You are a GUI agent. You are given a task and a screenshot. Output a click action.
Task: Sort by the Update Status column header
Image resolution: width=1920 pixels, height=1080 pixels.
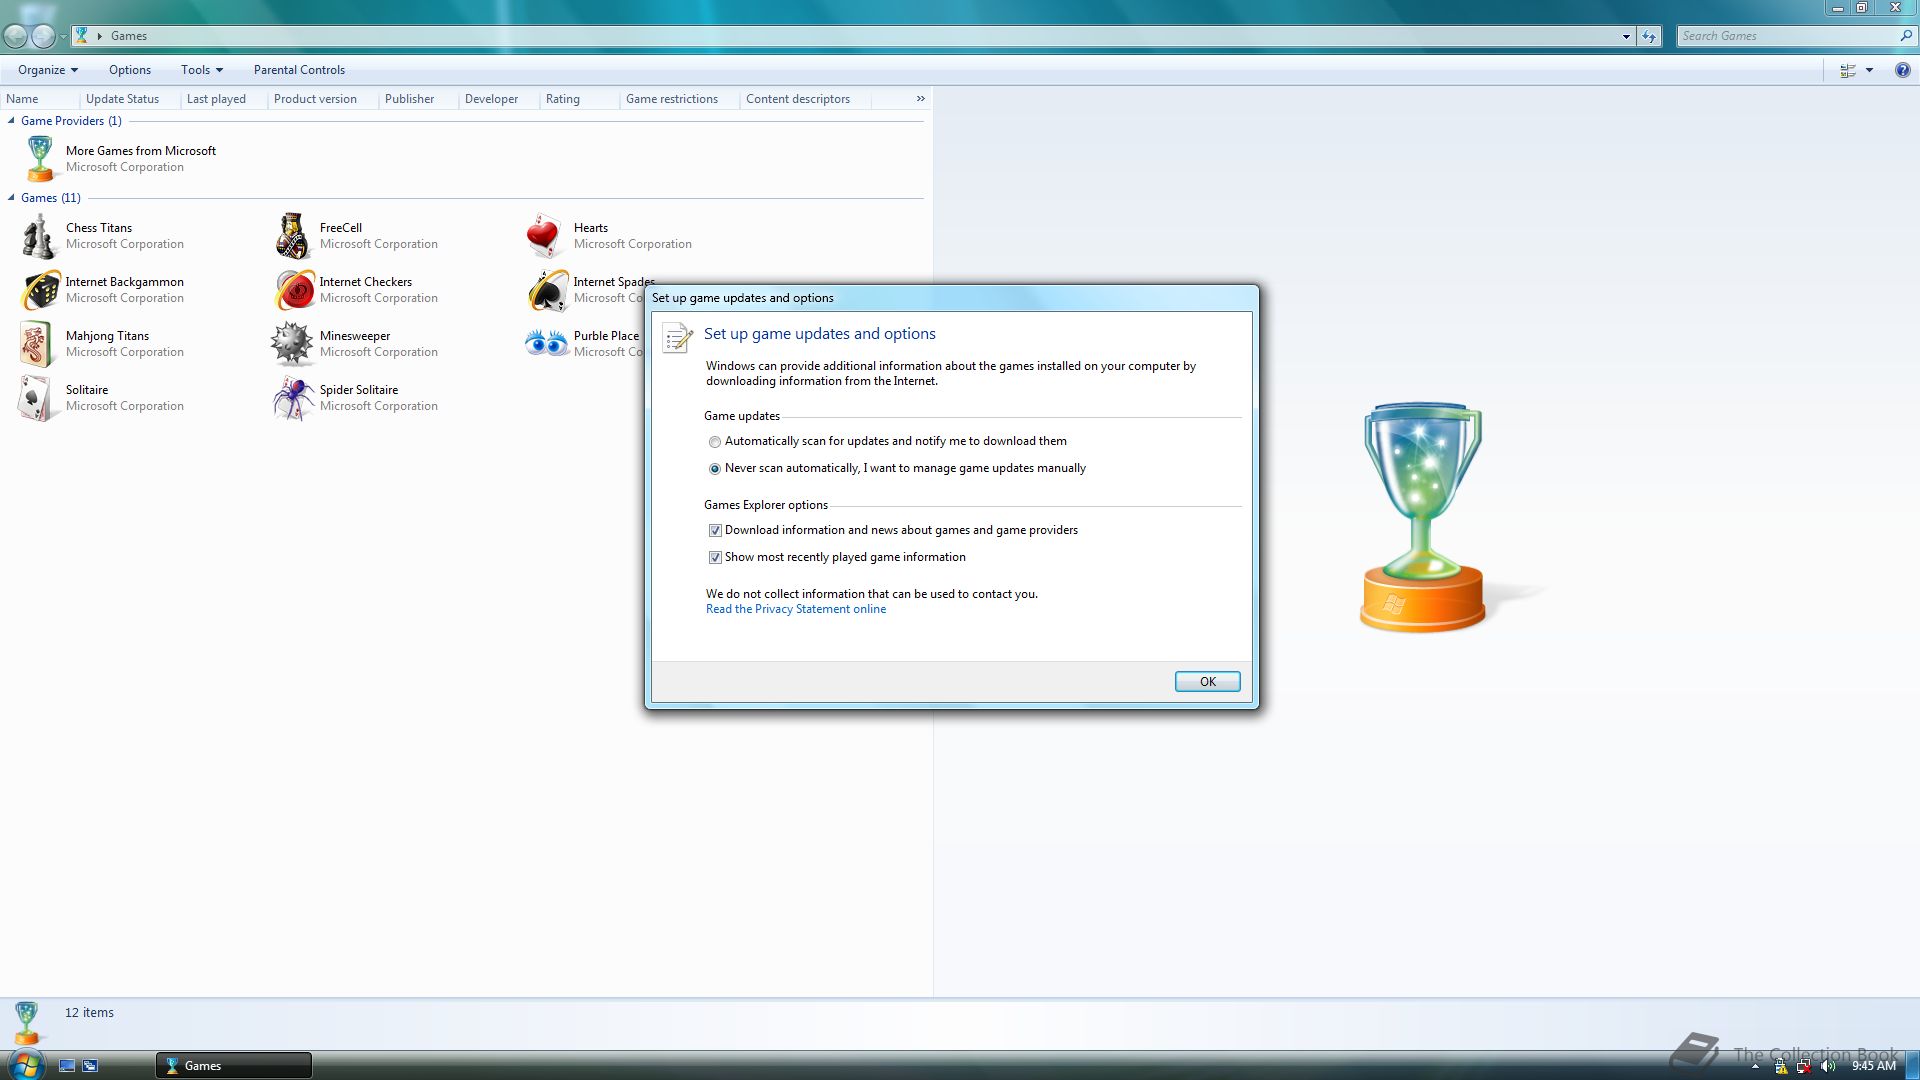(x=130, y=99)
